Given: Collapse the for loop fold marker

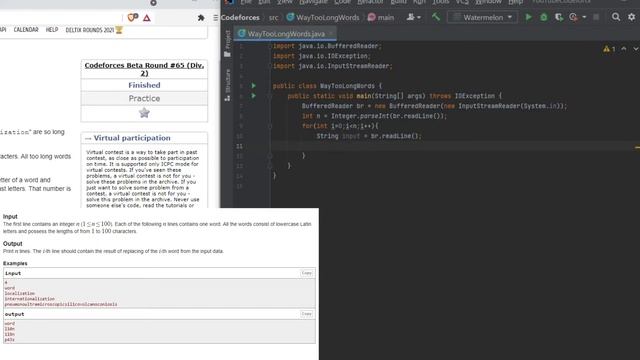Looking at the screenshot, I should pos(270,126).
